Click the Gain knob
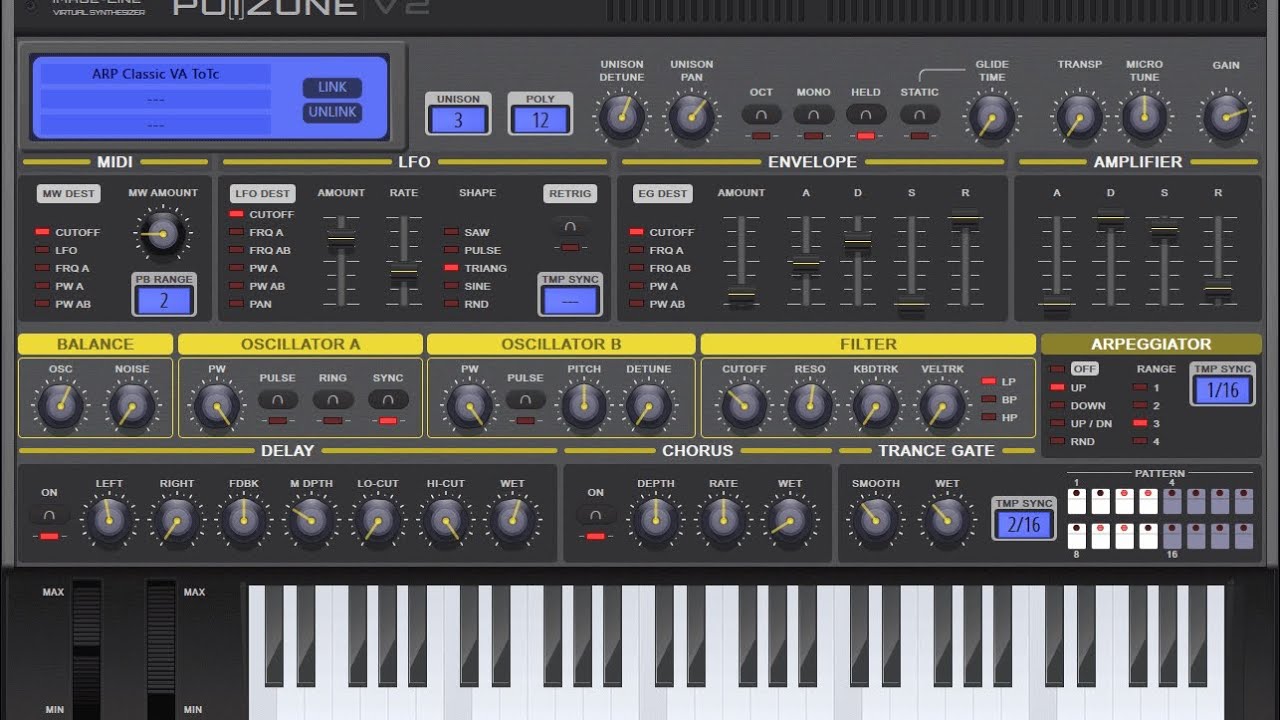The image size is (1280, 720). pyautogui.click(x=1226, y=117)
